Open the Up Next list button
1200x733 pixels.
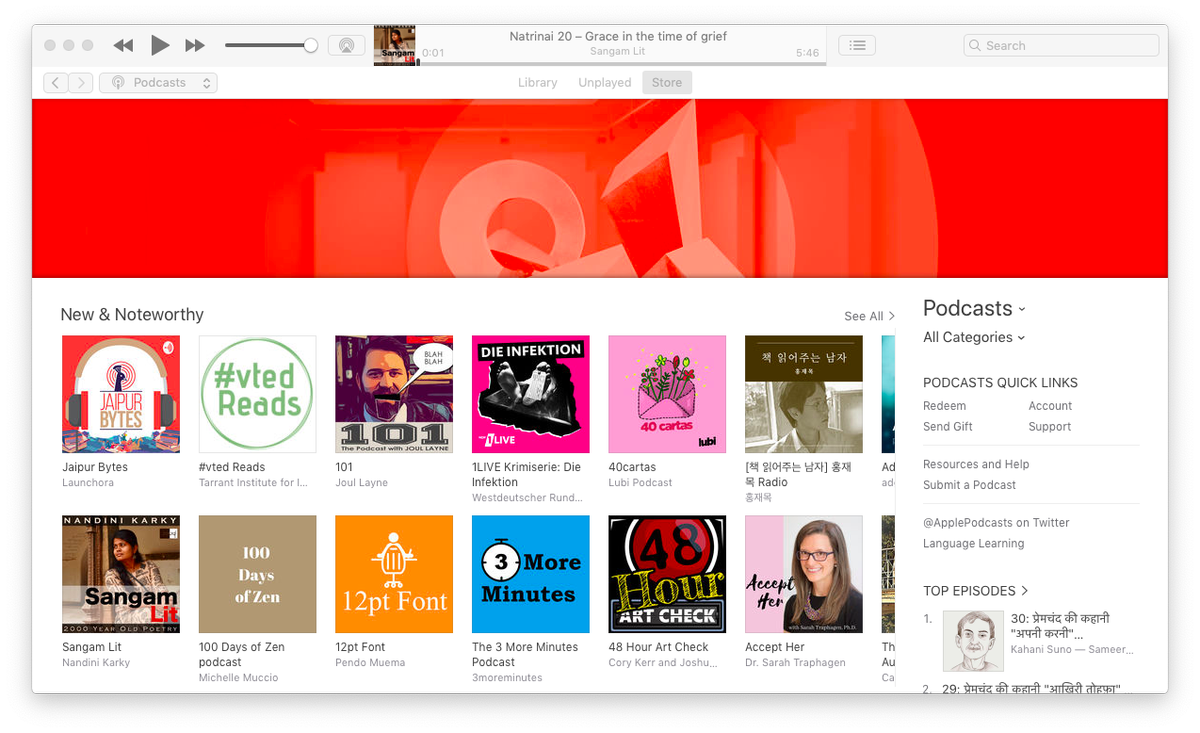pyautogui.click(x=857, y=45)
